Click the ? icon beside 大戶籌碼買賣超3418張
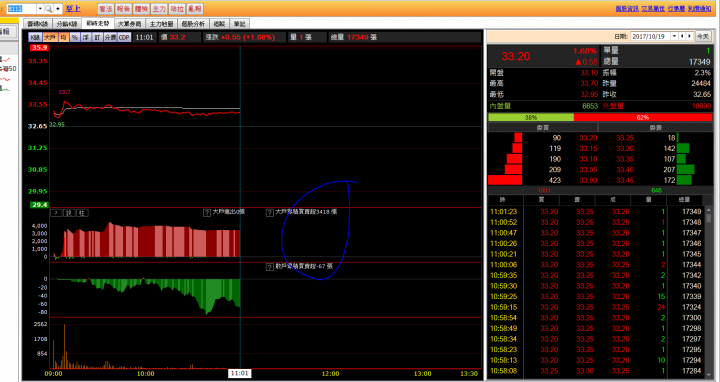720x382 pixels. (270, 213)
